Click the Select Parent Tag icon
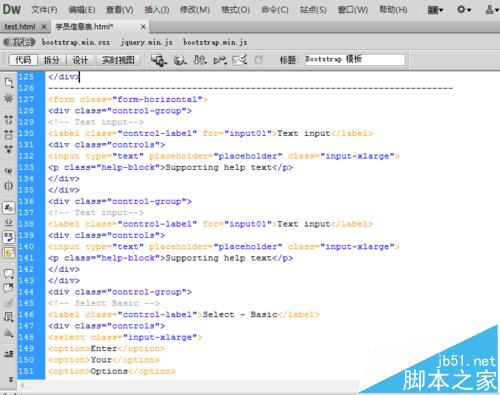Image resolution: width=500 pixels, height=395 pixels. [x=9, y=171]
